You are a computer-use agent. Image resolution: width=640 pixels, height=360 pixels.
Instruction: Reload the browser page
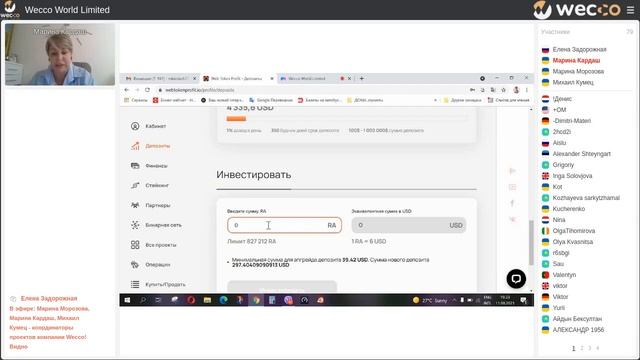(x=147, y=90)
